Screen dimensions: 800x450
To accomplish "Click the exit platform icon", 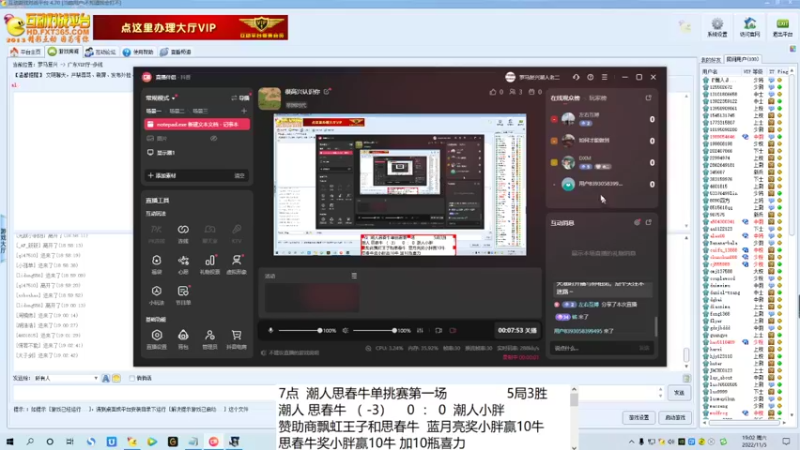I will point(782,27).
